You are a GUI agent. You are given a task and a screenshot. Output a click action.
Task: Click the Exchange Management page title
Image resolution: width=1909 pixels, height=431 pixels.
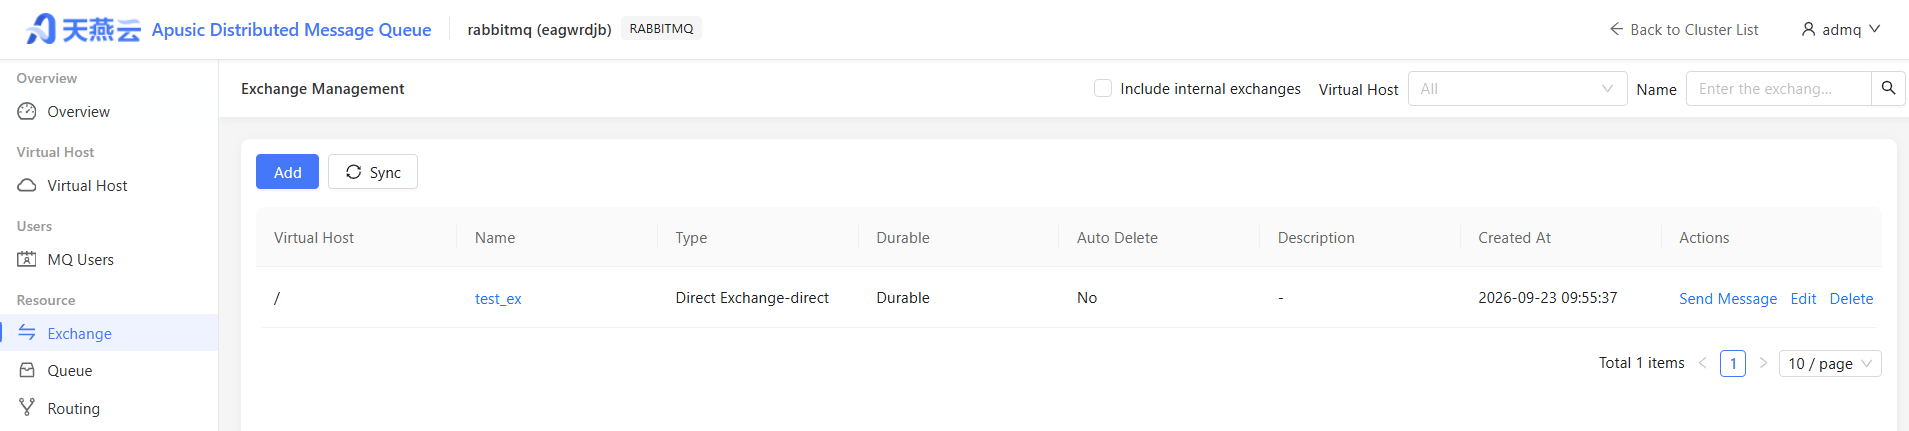click(322, 88)
